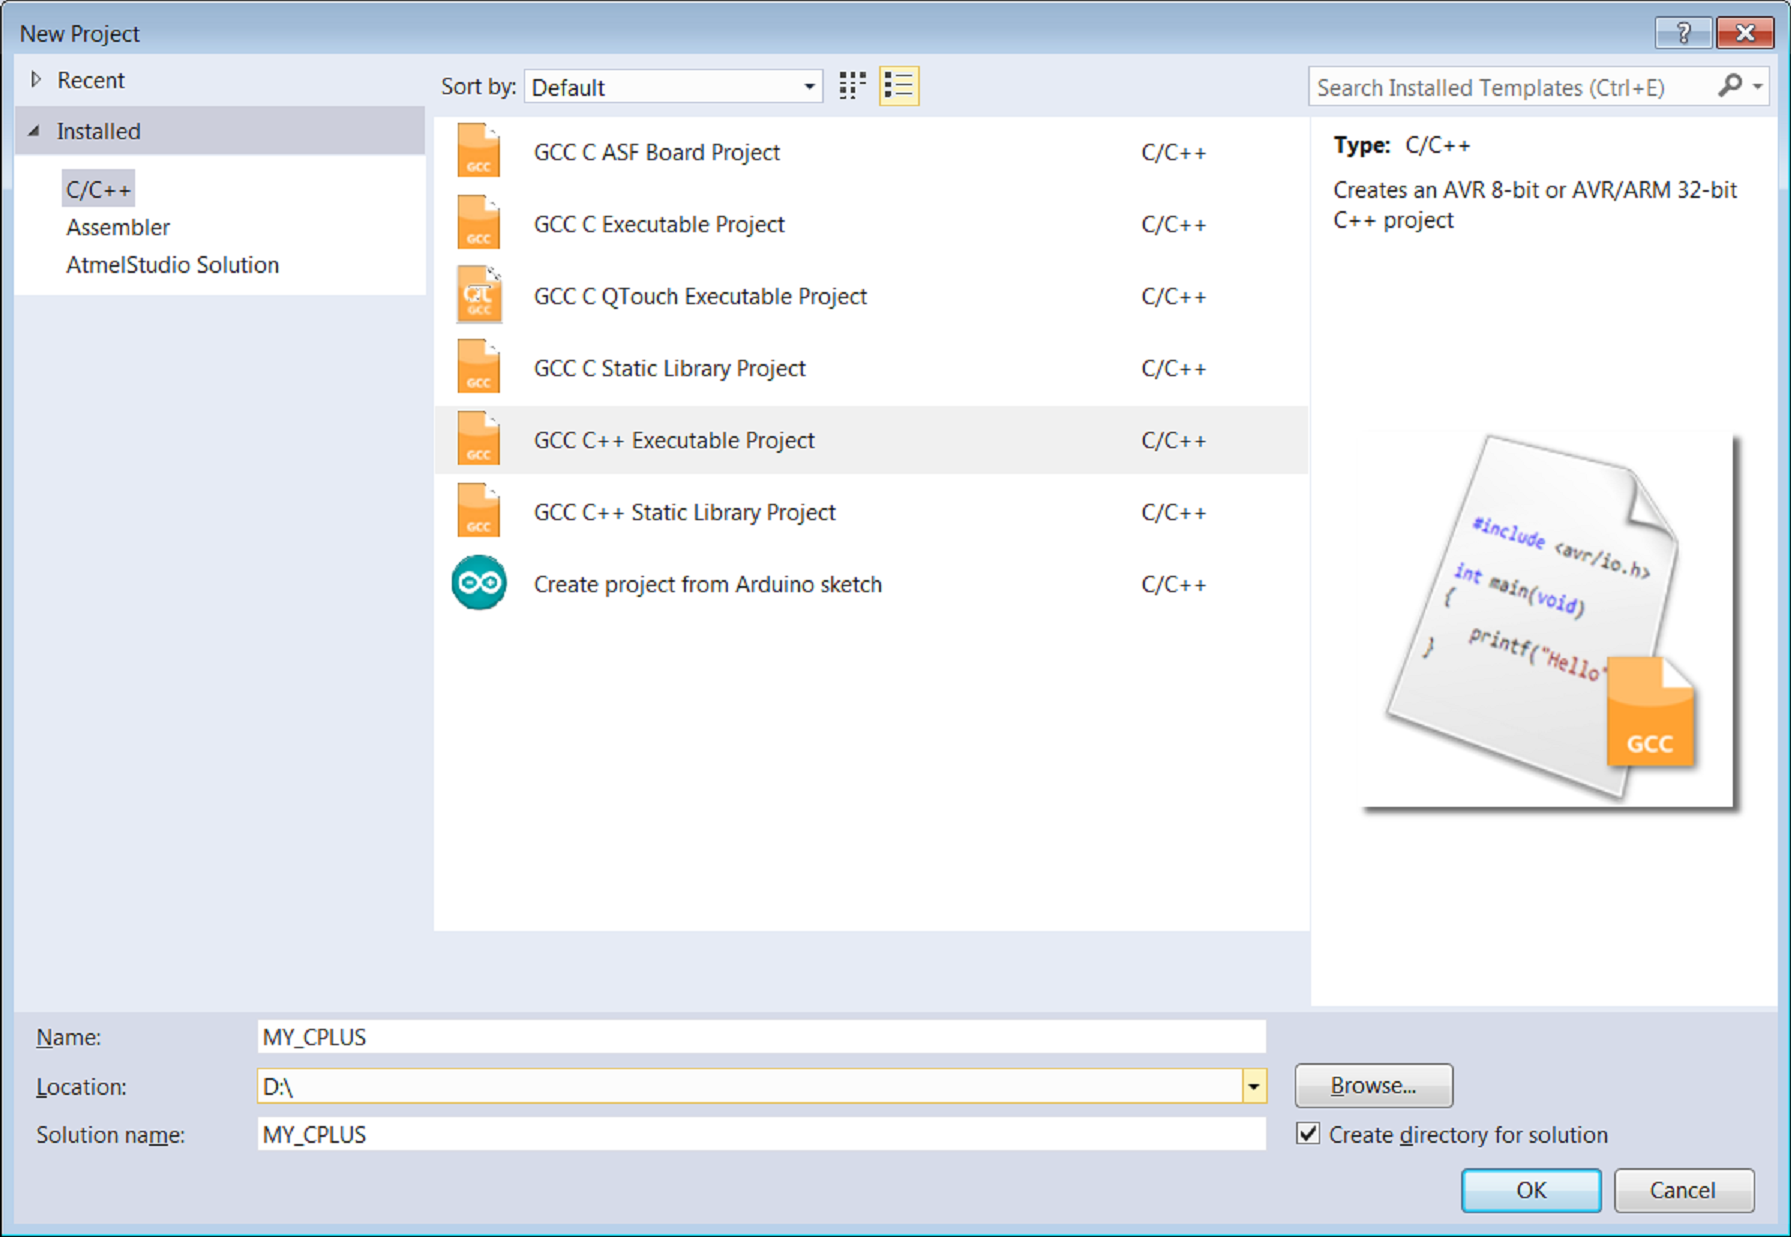Collapse the Installed section
The image size is (1791, 1237).
click(35, 131)
